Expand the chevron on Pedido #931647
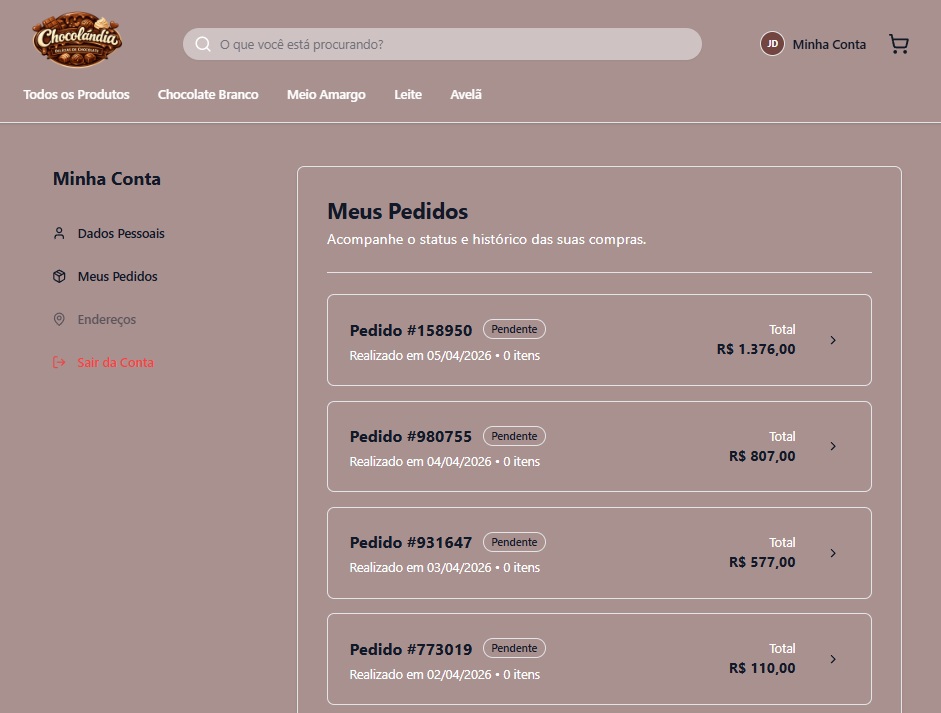 [833, 553]
